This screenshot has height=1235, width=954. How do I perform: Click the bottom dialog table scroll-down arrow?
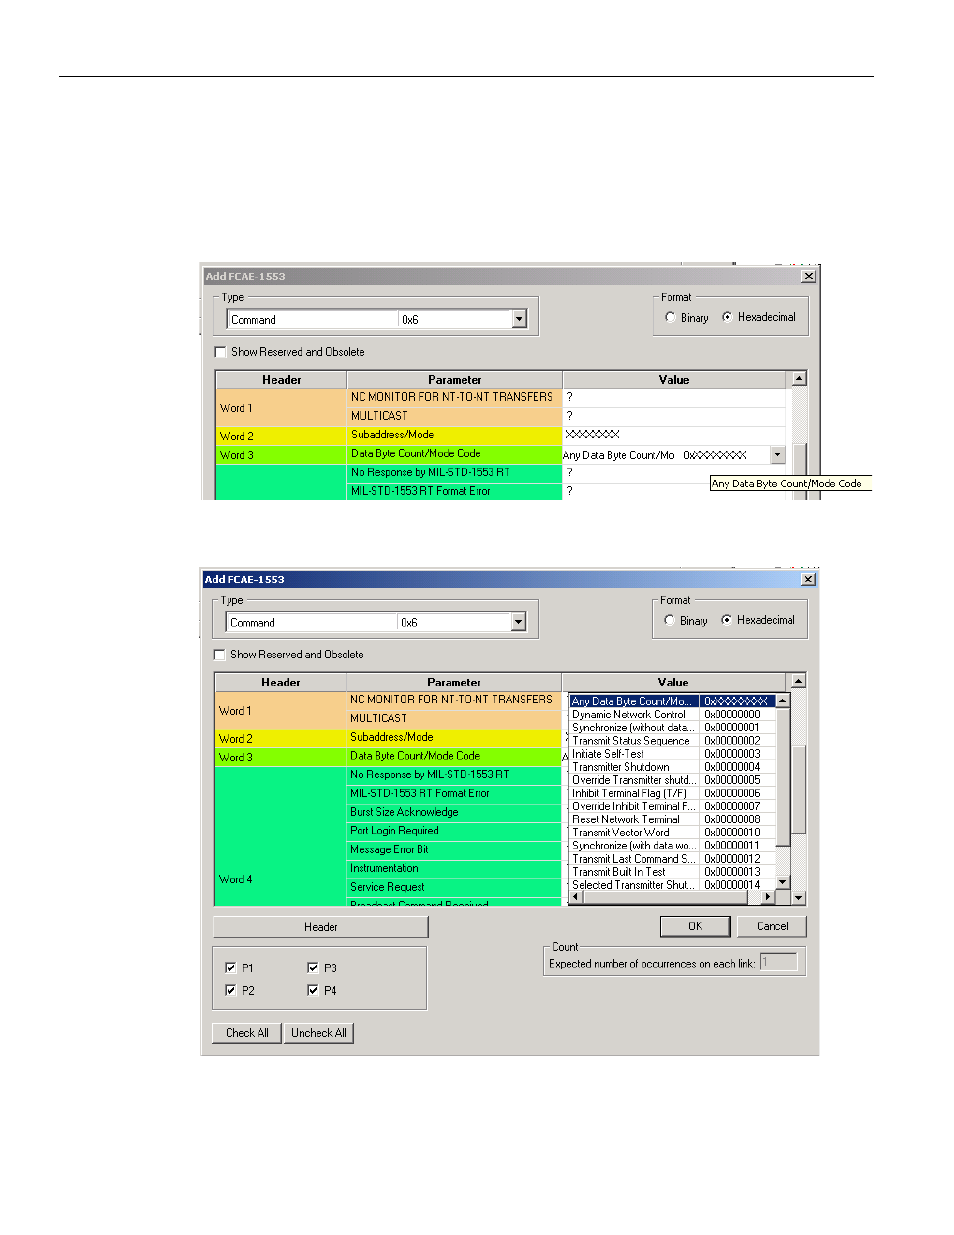click(798, 898)
